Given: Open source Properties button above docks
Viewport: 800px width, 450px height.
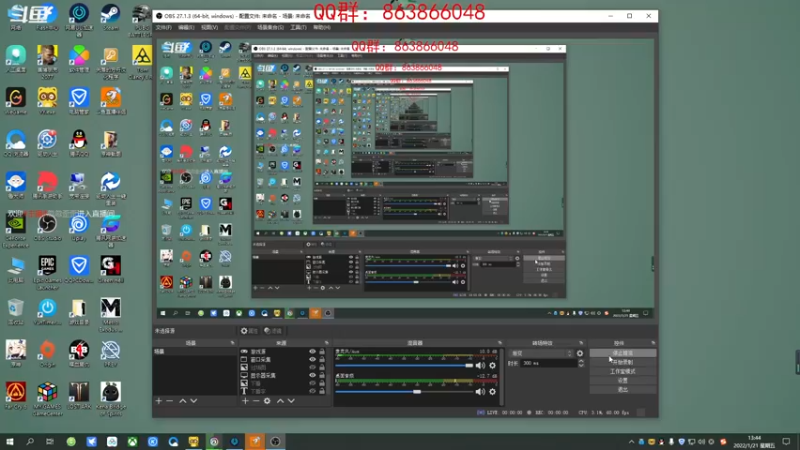Looking at the screenshot, I should (x=249, y=331).
